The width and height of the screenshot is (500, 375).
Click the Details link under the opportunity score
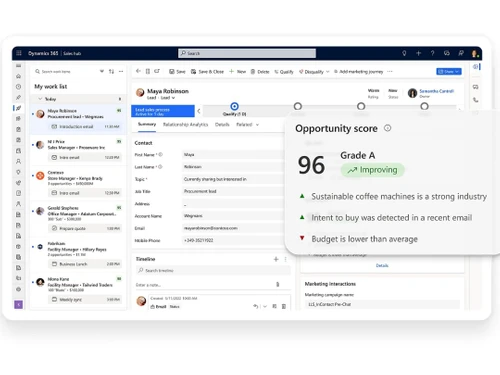(x=382, y=266)
